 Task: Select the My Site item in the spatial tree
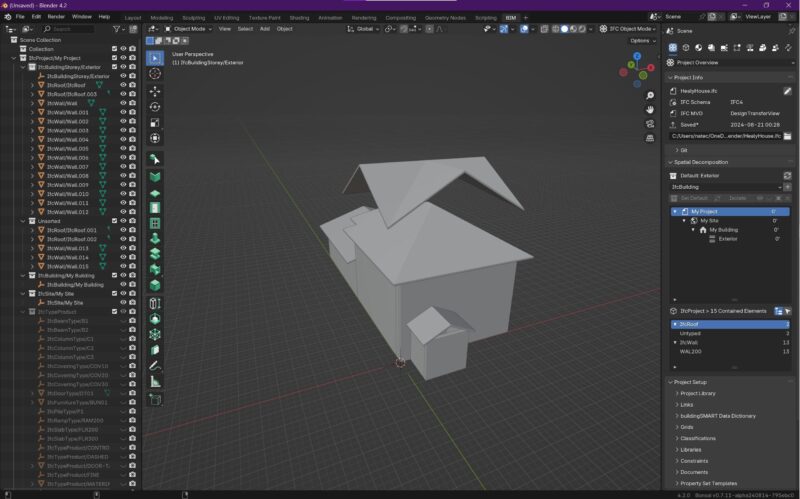pyautogui.click(x=709, y=221)
